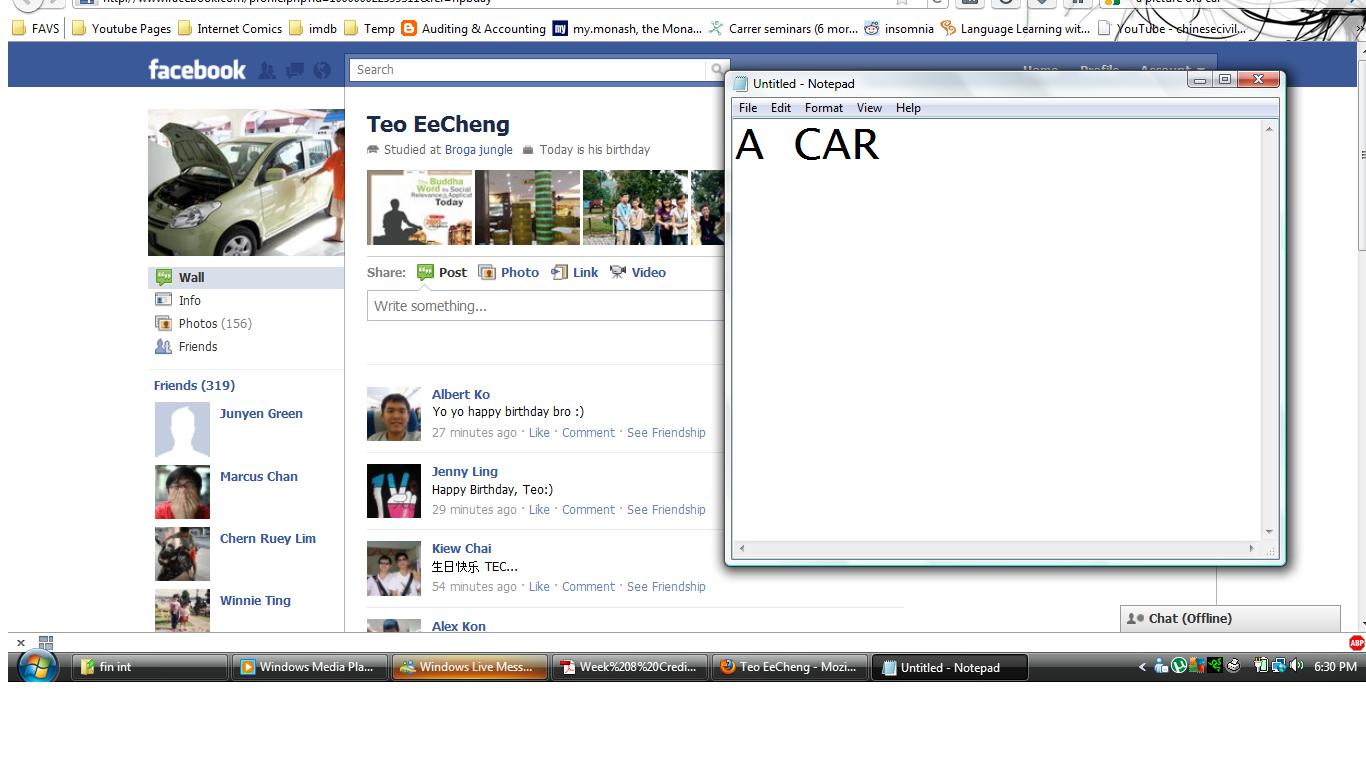Click the Info icon in sidebar
Viewport: 1366px width, 768px height.
[163, 299]
